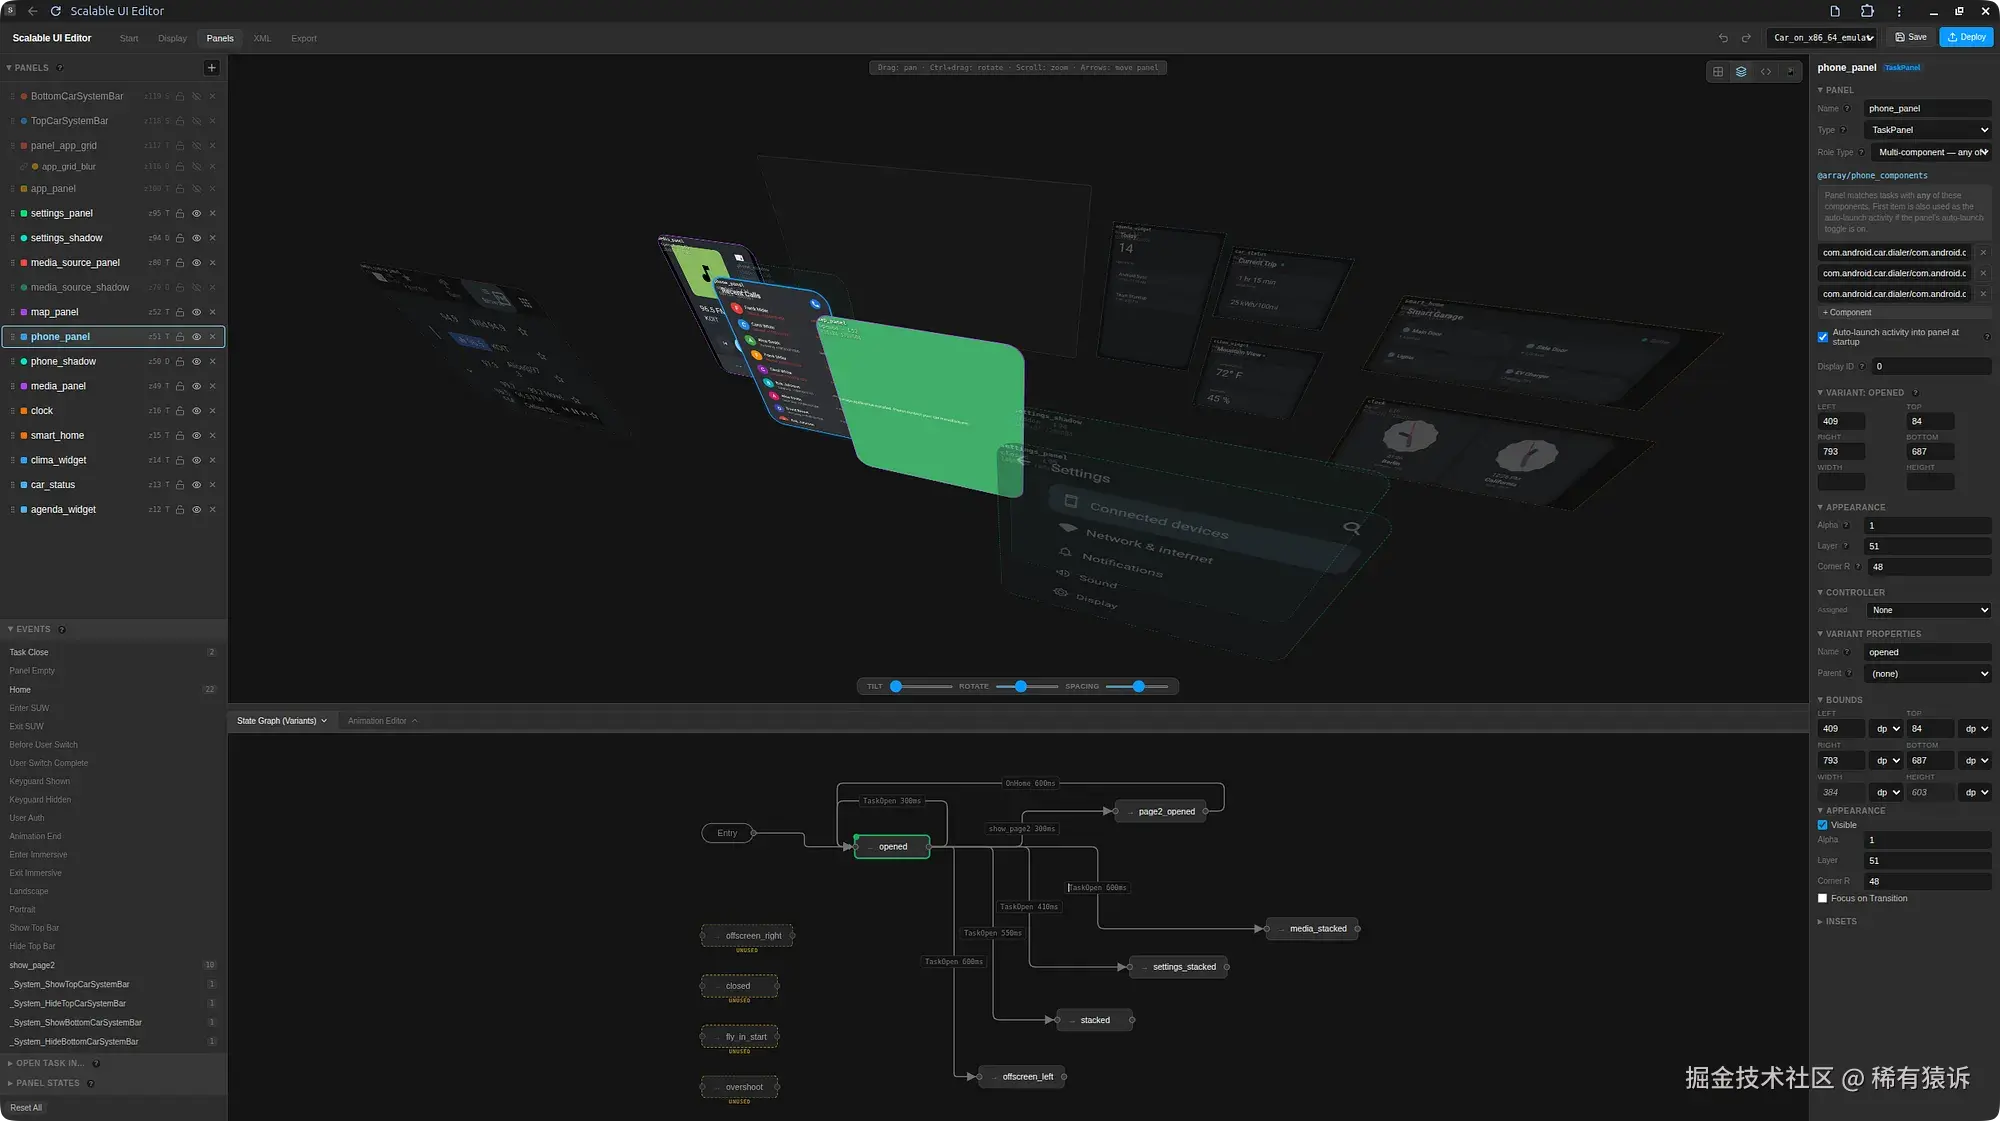Click the Save button
Screen dimensions: 2000x1121
(1911, 38)
